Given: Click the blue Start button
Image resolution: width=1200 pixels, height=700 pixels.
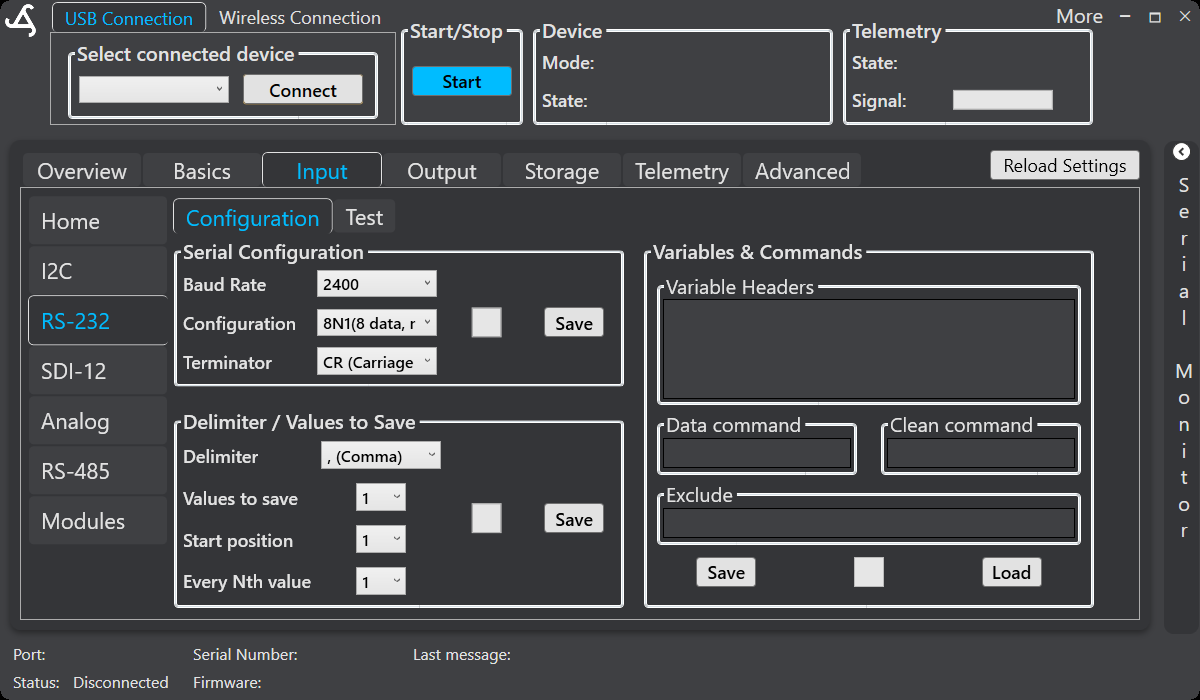Looking at the screenshot, I should tap(462, 82).
